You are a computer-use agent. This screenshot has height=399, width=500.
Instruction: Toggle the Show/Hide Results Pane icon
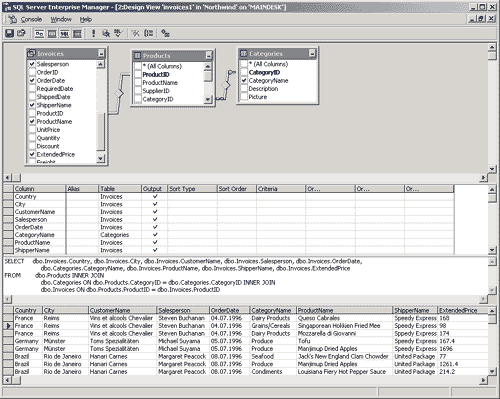pos(77,33)
